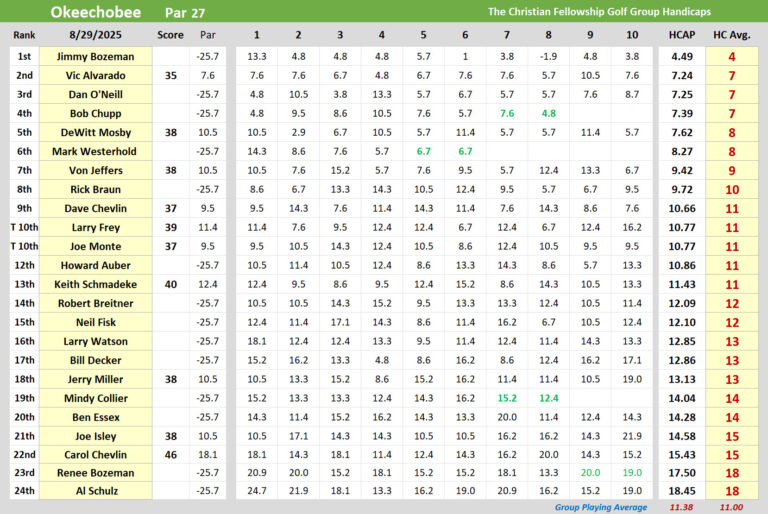This screenshot has width=768, height=514.
Task: Click the Okeechobee course title
Action: (96, 12)
